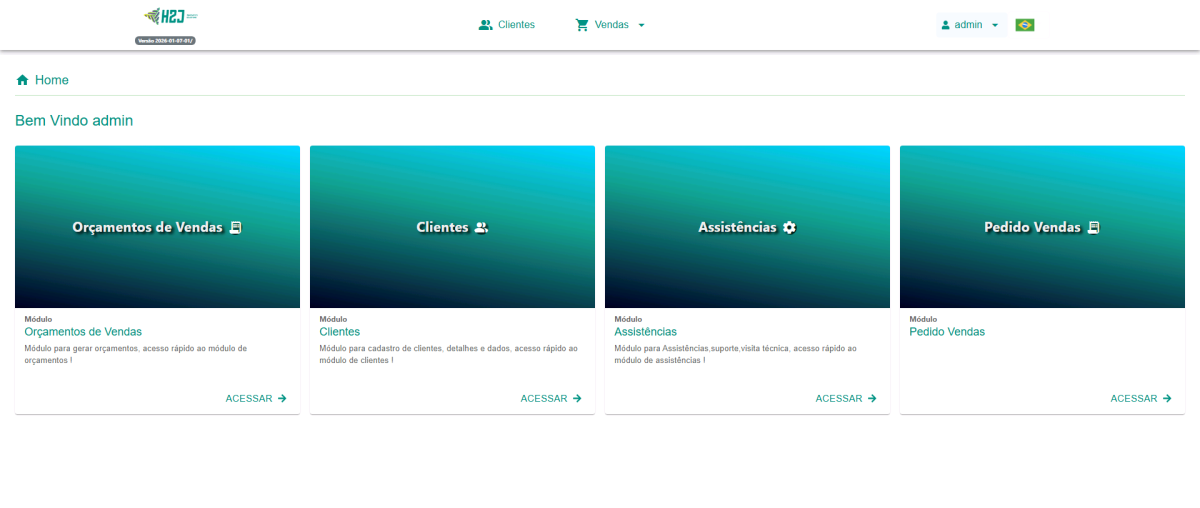Click ACESSAR on Orçamentos de Vendas card

[256, 398]
